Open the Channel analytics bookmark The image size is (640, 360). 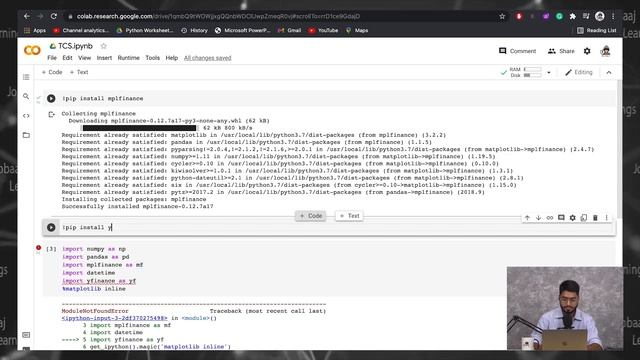(81, 30)
